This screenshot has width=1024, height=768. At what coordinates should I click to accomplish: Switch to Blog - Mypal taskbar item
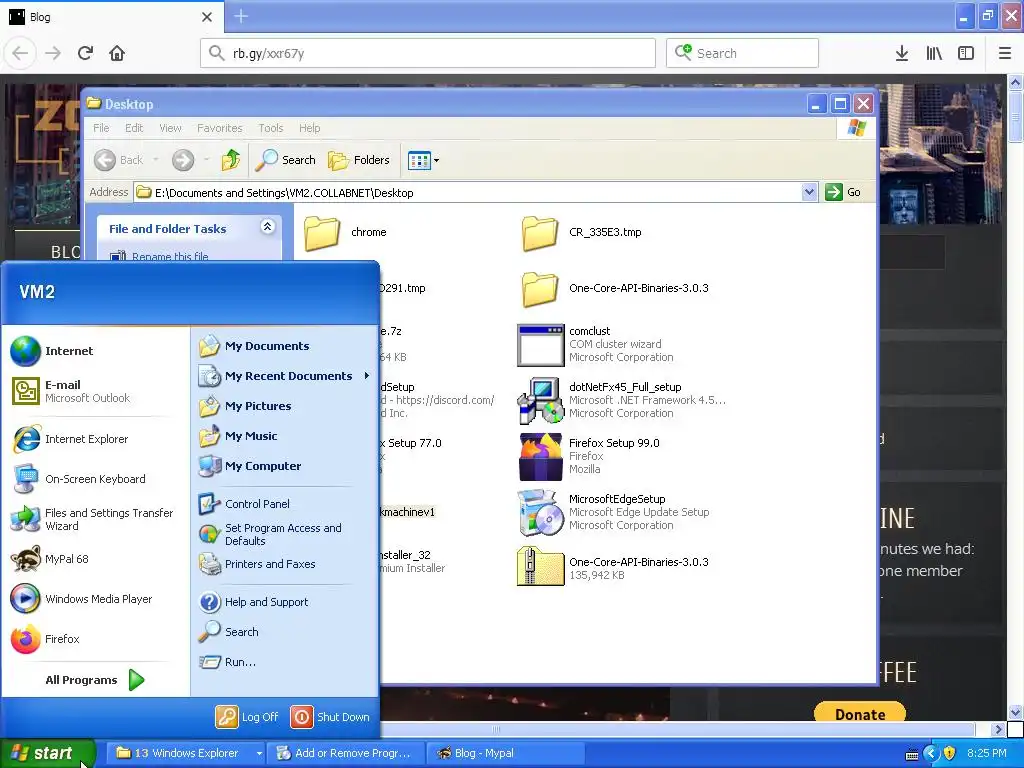[504, 753]
